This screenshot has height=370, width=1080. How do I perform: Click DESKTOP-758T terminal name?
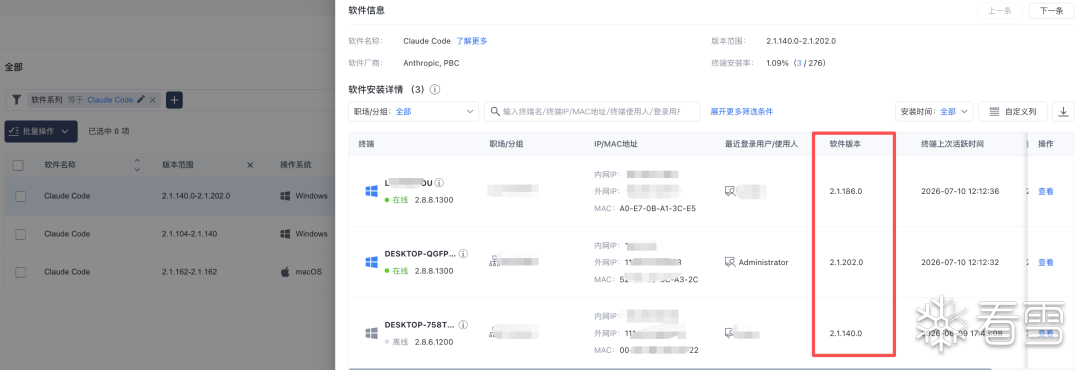tap(419, 325)
